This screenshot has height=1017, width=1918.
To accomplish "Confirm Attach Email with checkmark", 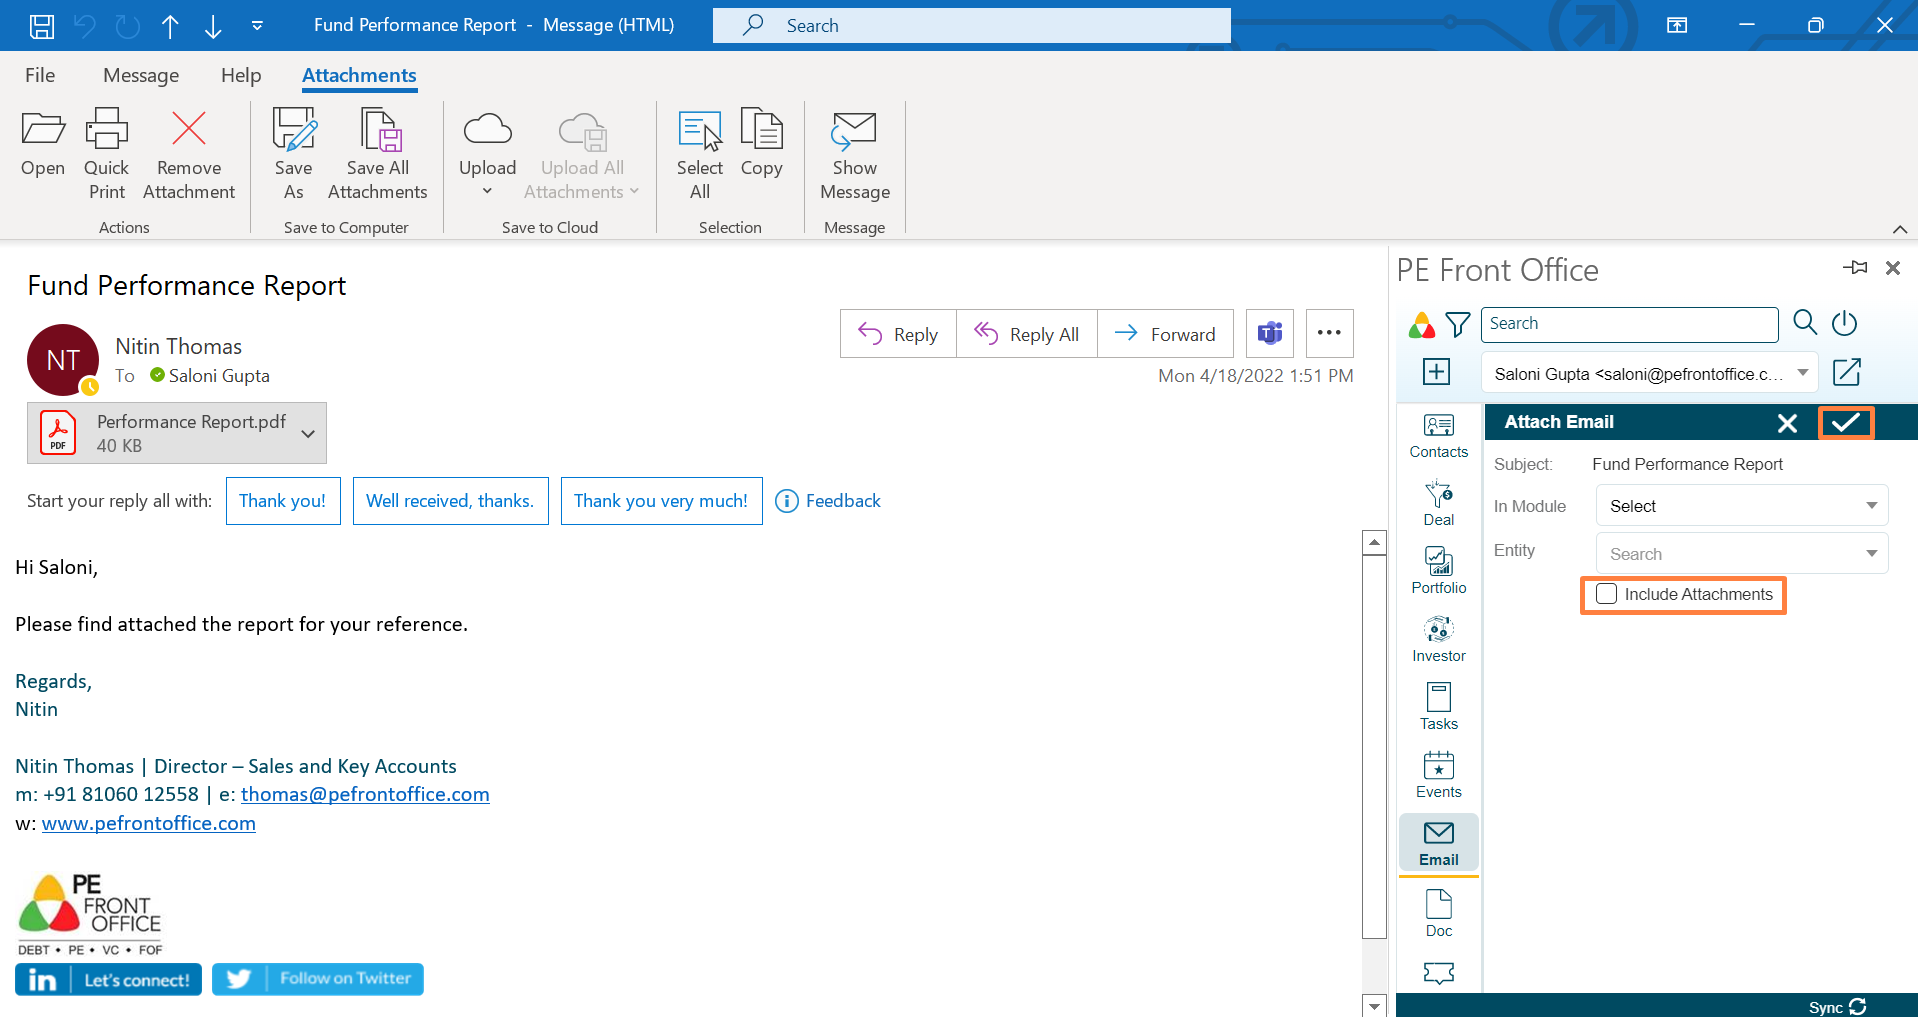I will 1845,422.
